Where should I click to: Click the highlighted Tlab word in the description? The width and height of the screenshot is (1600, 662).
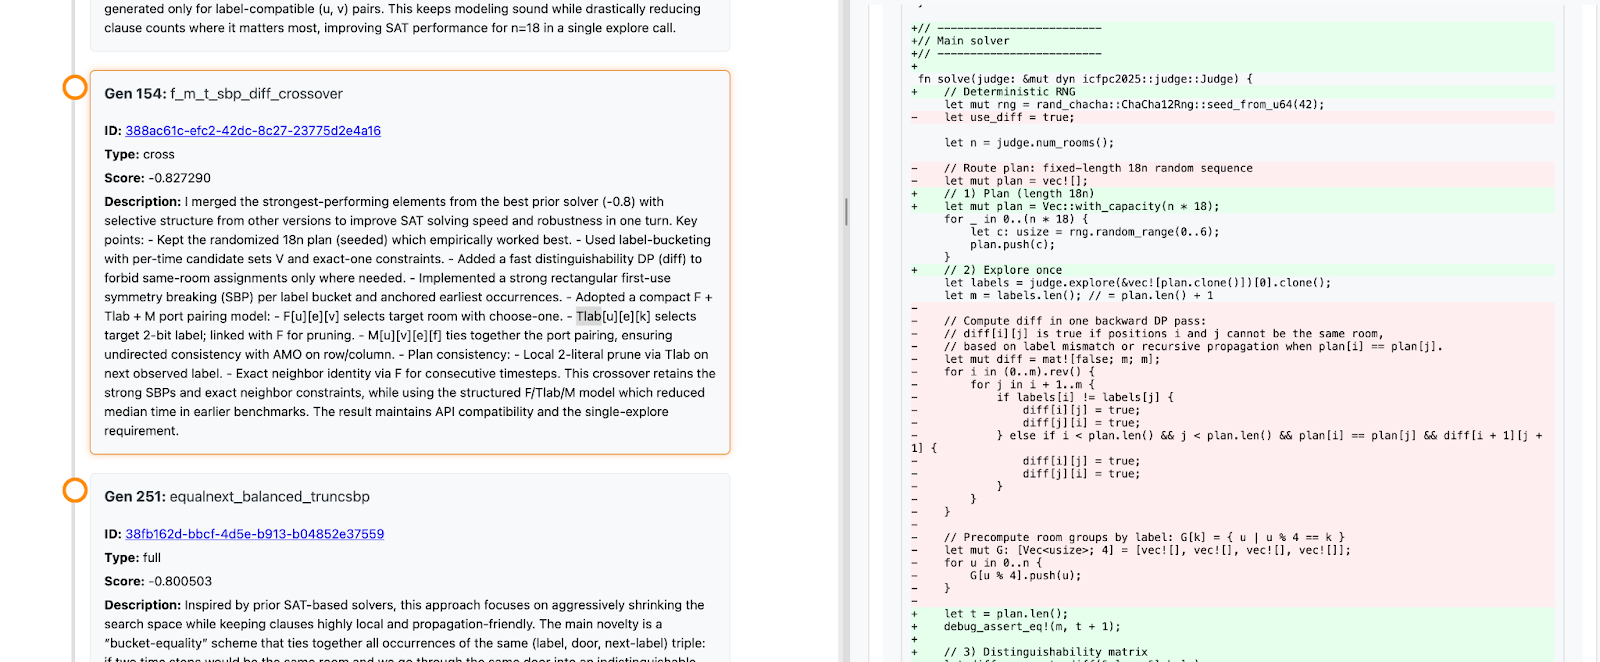(589, 317)
